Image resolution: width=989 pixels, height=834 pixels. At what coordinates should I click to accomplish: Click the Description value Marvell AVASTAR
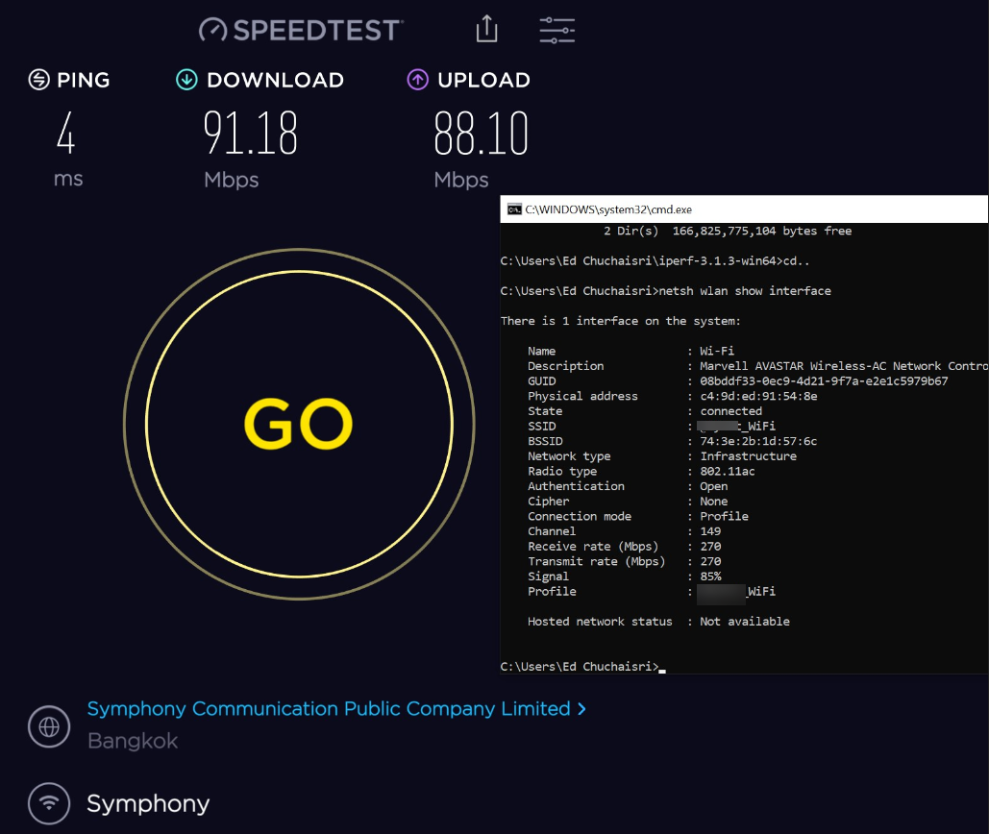tap(844, 366)
